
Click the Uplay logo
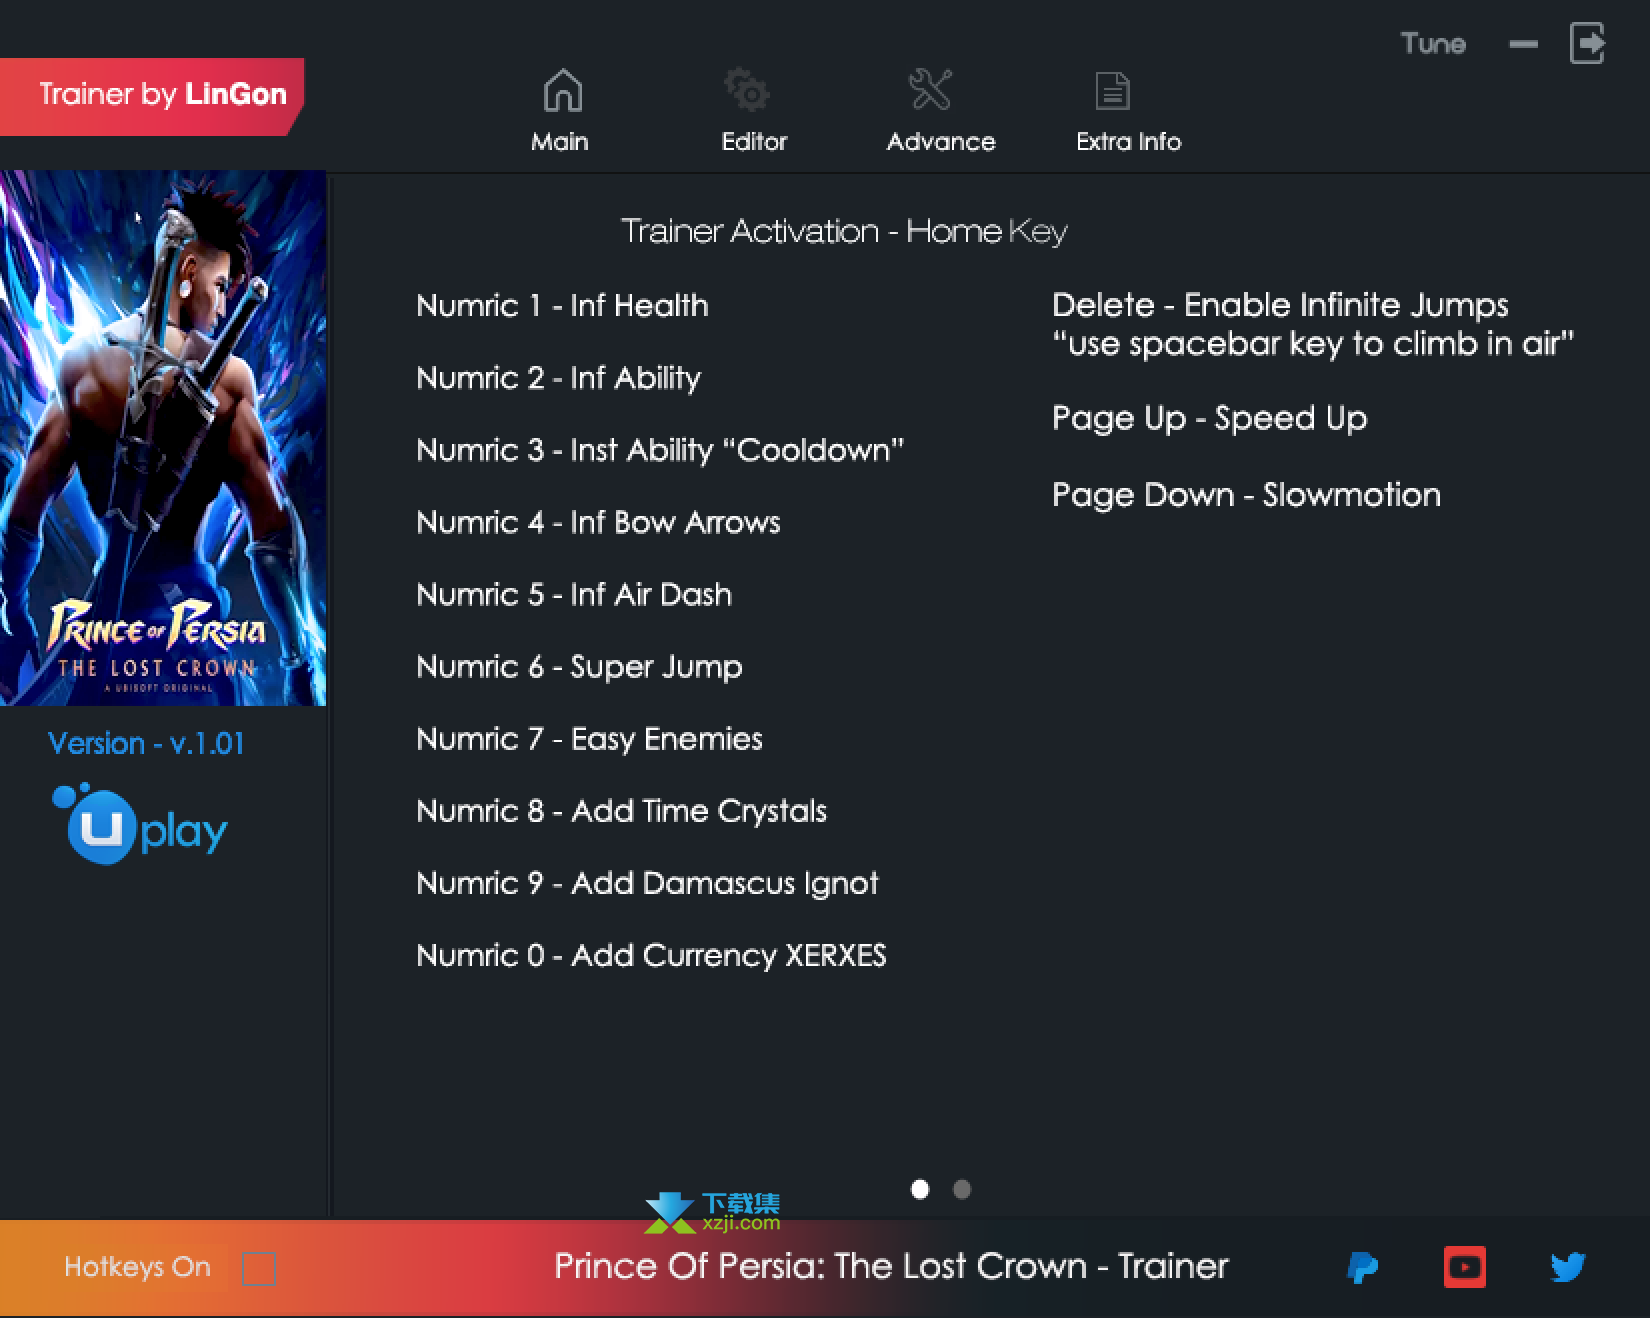coord(140,825)
